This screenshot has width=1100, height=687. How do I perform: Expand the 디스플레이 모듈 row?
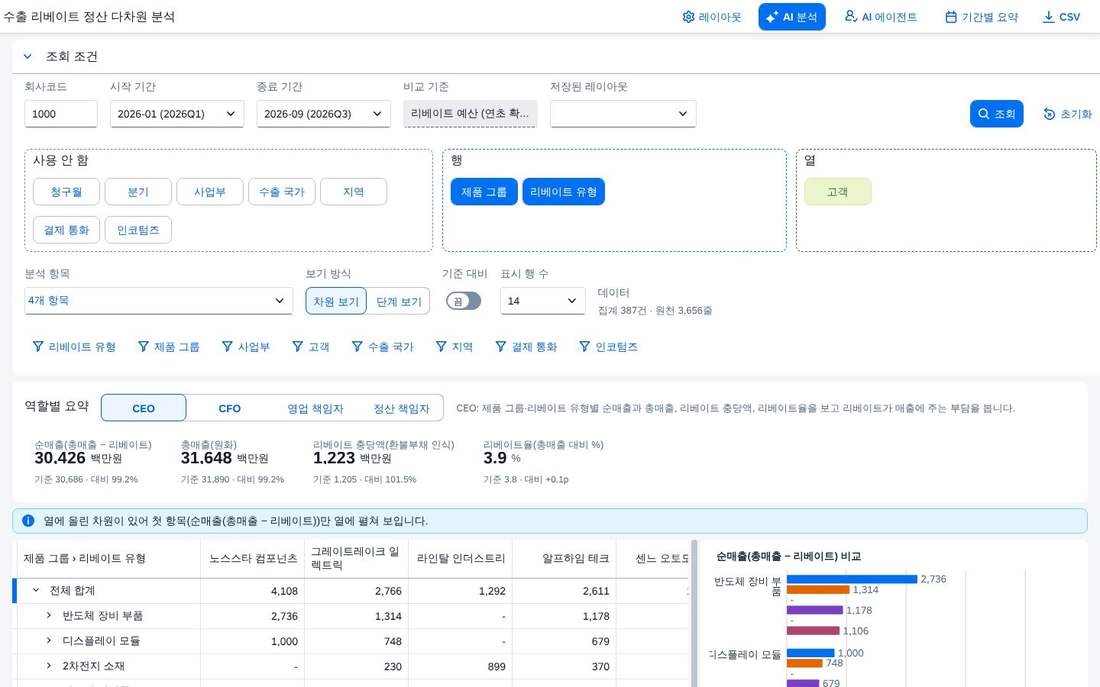coord(48,641)
